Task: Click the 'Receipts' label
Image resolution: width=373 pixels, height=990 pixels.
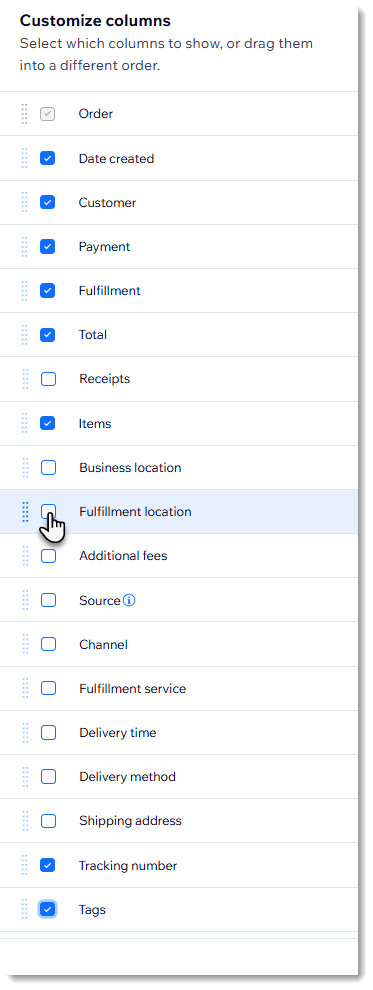Action: point(105,379)
